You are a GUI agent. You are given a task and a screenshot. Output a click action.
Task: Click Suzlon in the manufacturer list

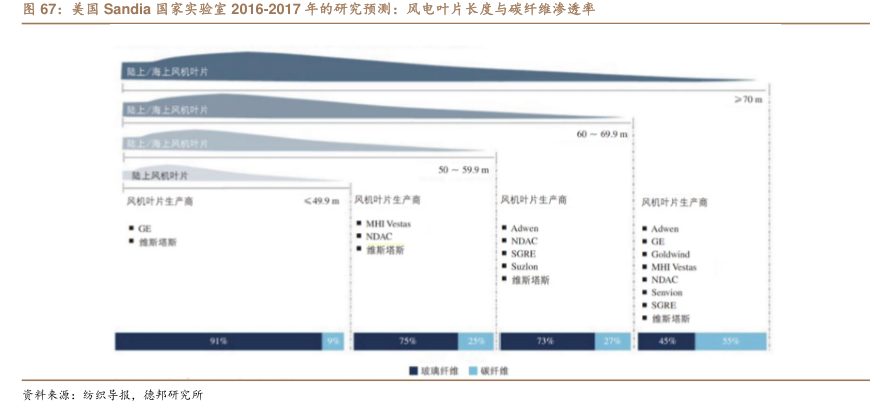(524, 267)
